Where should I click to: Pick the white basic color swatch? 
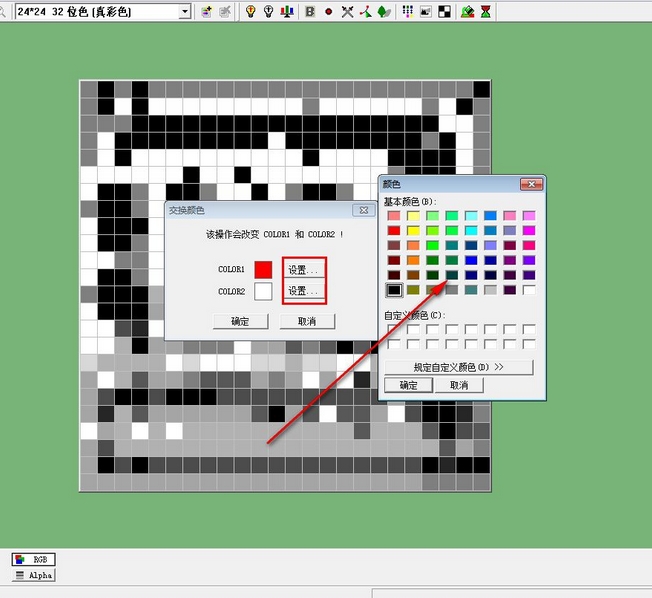click(x=529, y=290)
